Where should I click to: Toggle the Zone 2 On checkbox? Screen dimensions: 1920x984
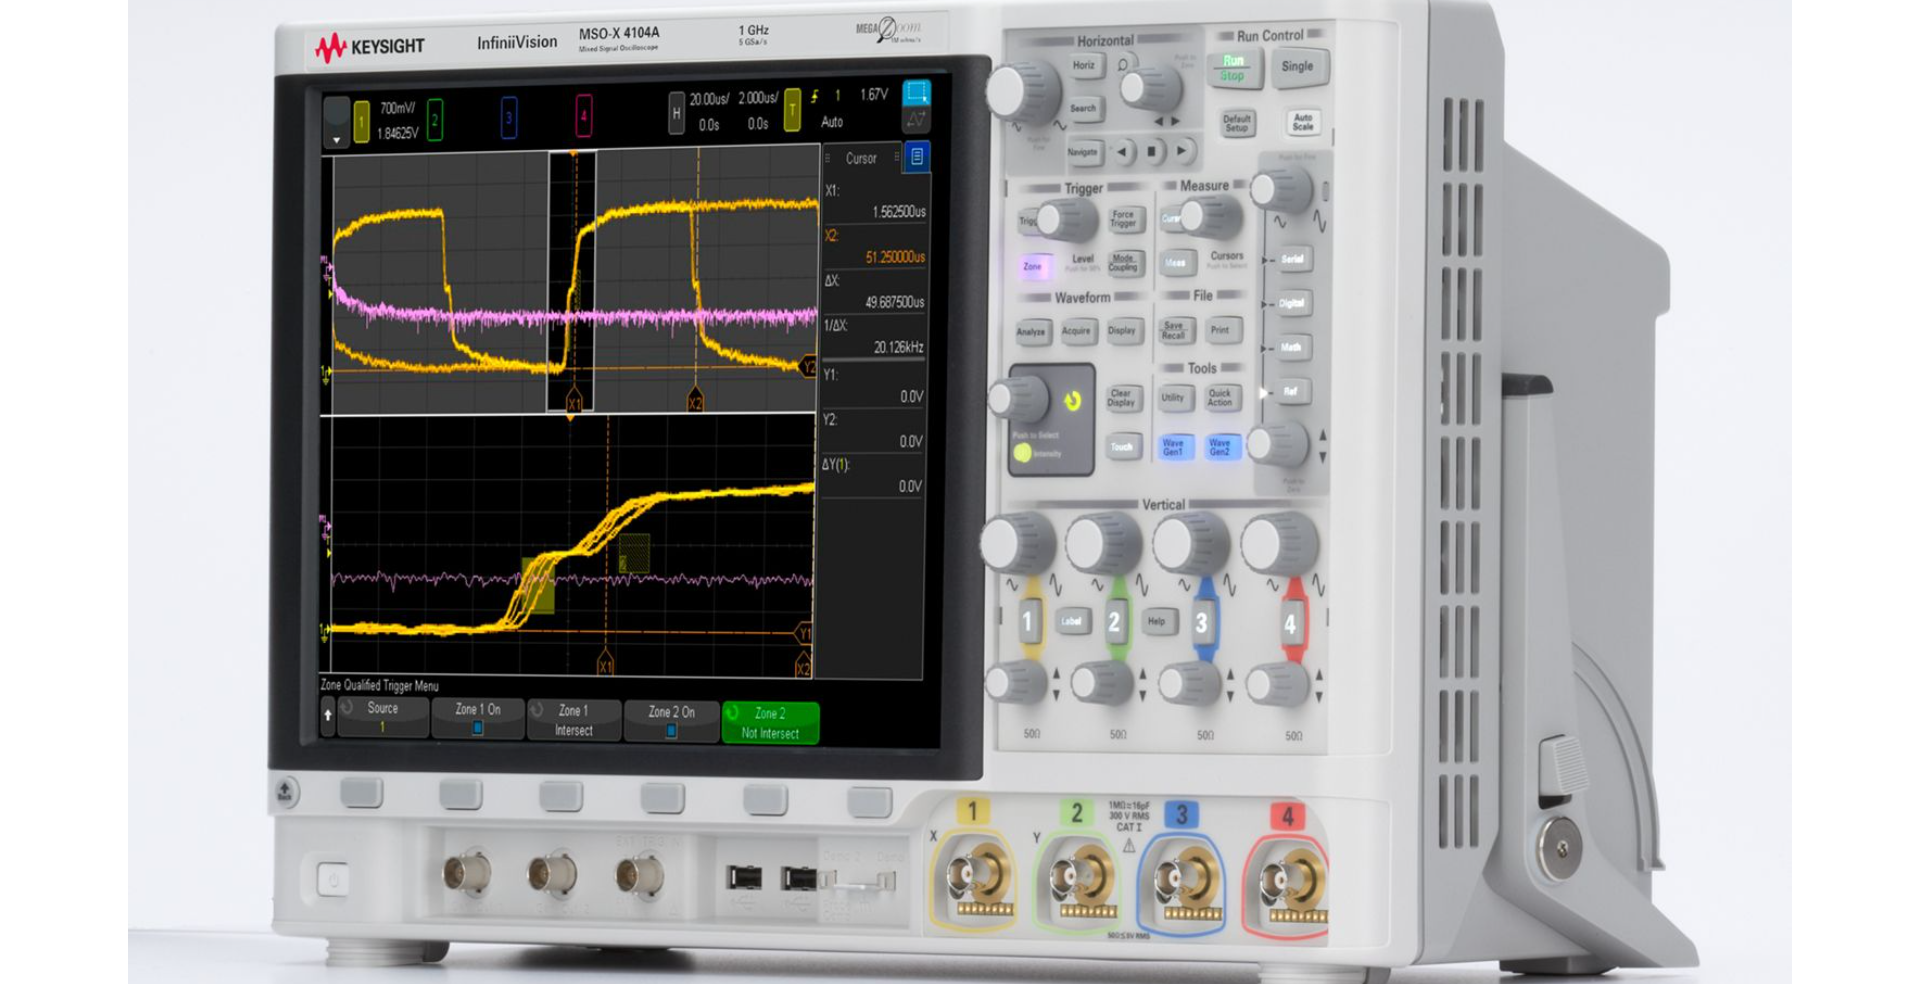click(670, 728)
